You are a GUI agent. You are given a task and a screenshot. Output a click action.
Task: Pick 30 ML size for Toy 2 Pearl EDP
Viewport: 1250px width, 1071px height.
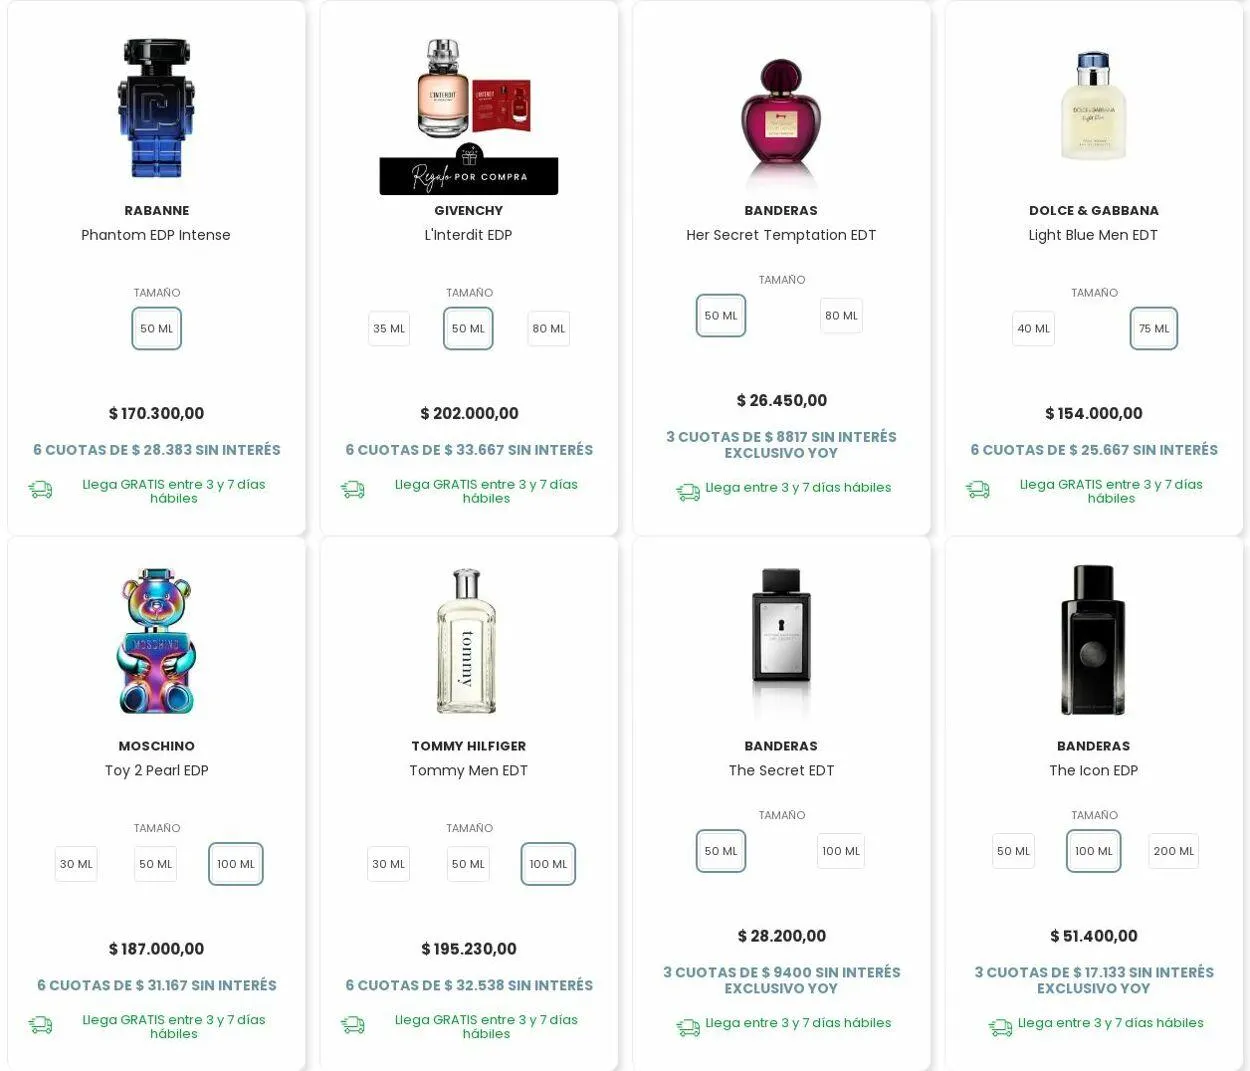(x=76, y=864)
